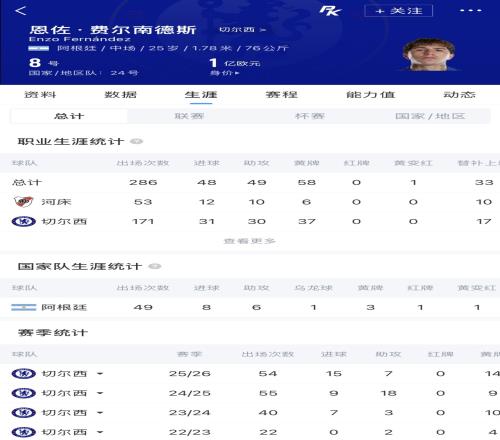
Task: Open the 身价 market value details
Action: [x=224, y=73]
